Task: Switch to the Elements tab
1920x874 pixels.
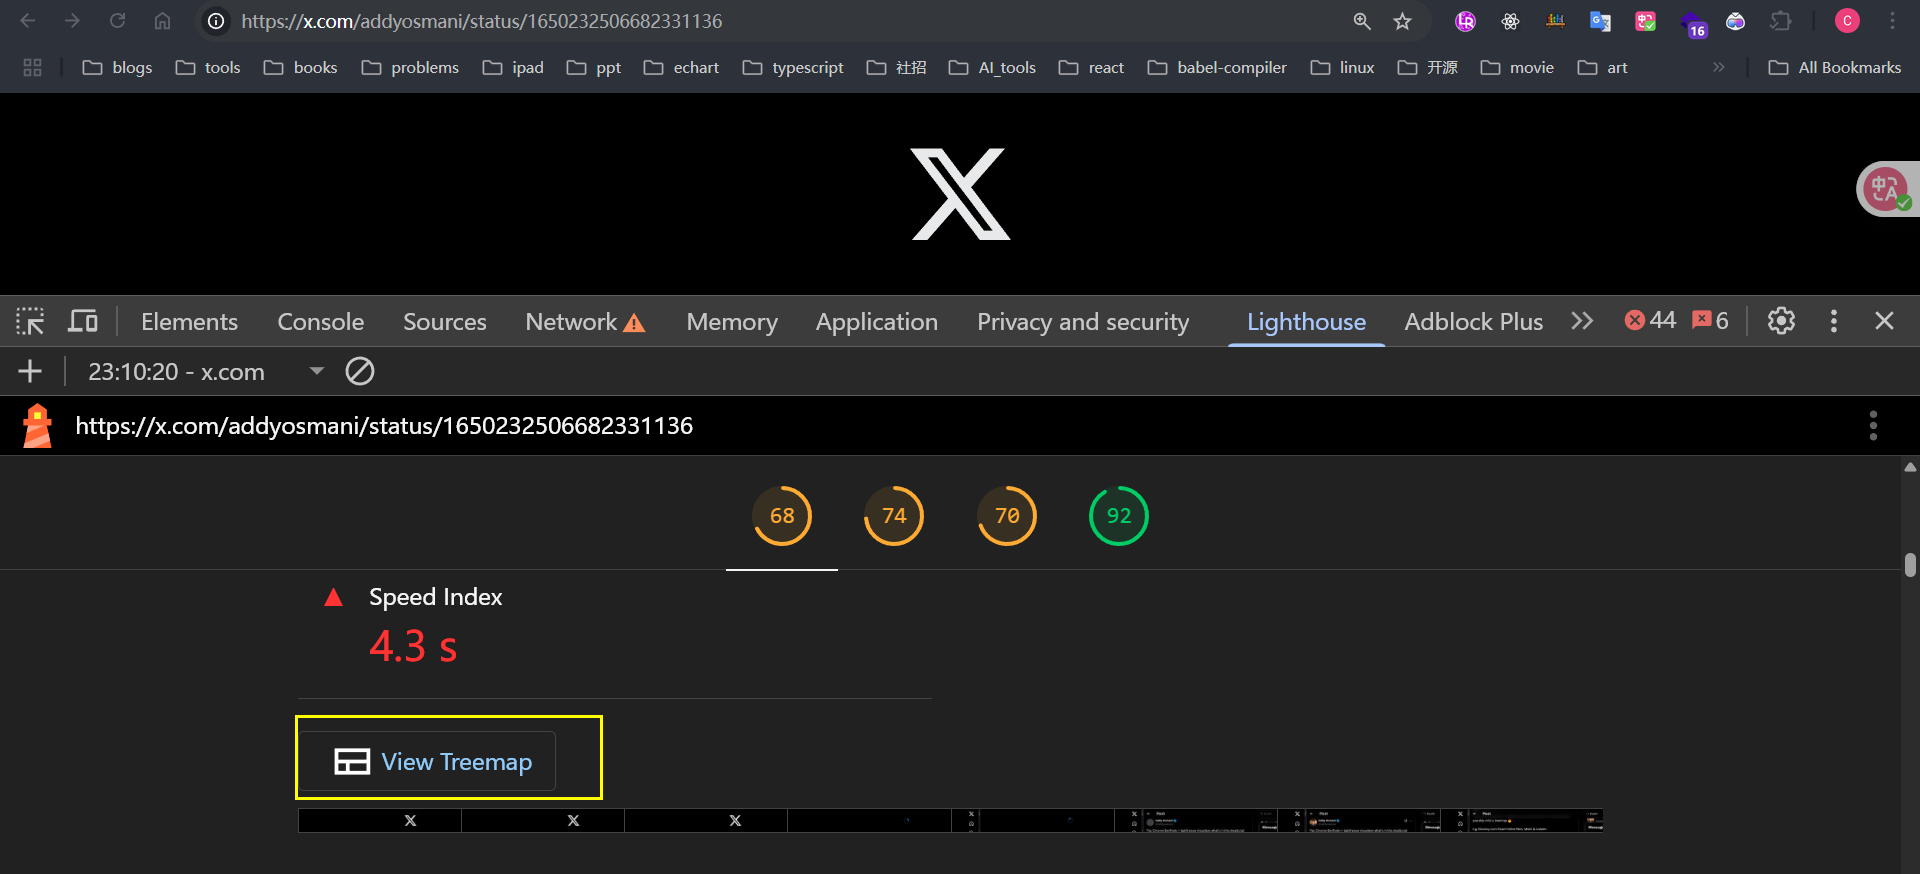Action: click(189, 321)
